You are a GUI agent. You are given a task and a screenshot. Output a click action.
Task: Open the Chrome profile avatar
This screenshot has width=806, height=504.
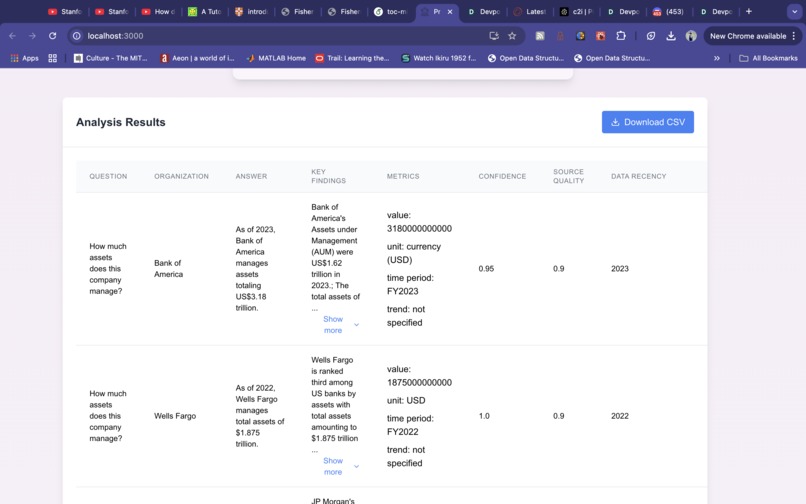(691, 36)
